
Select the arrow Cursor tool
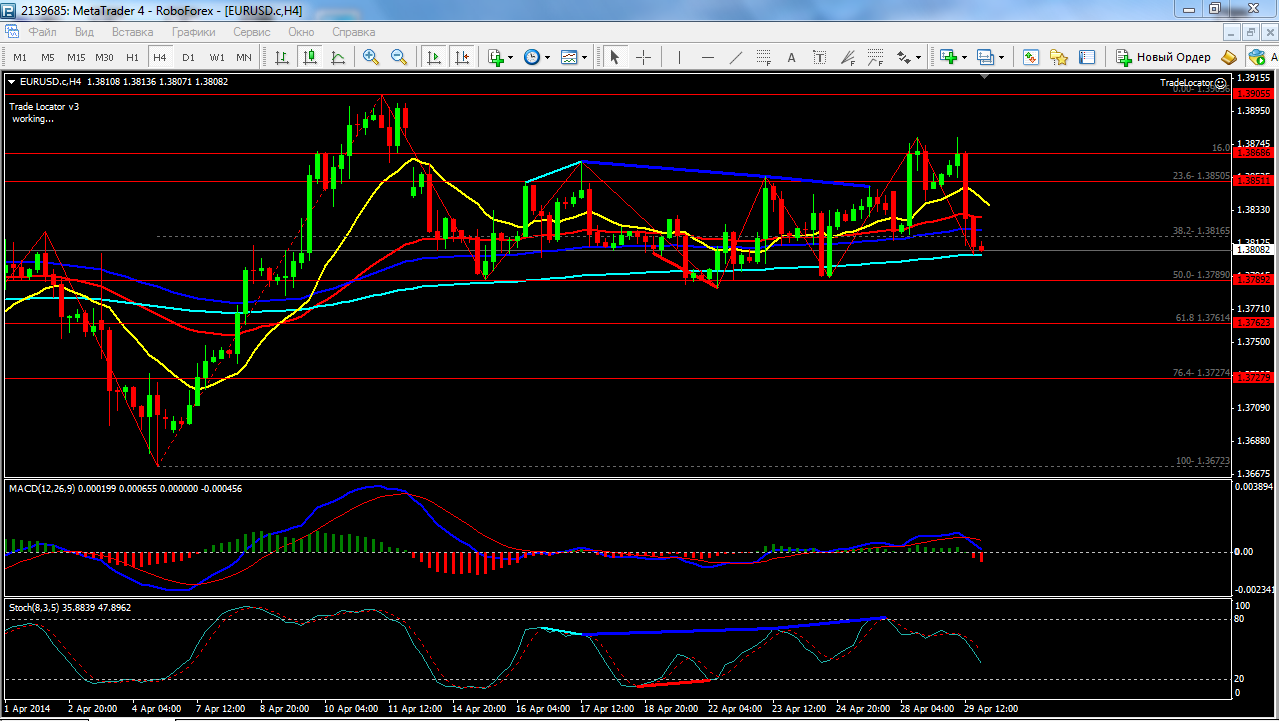pos(614,57)
